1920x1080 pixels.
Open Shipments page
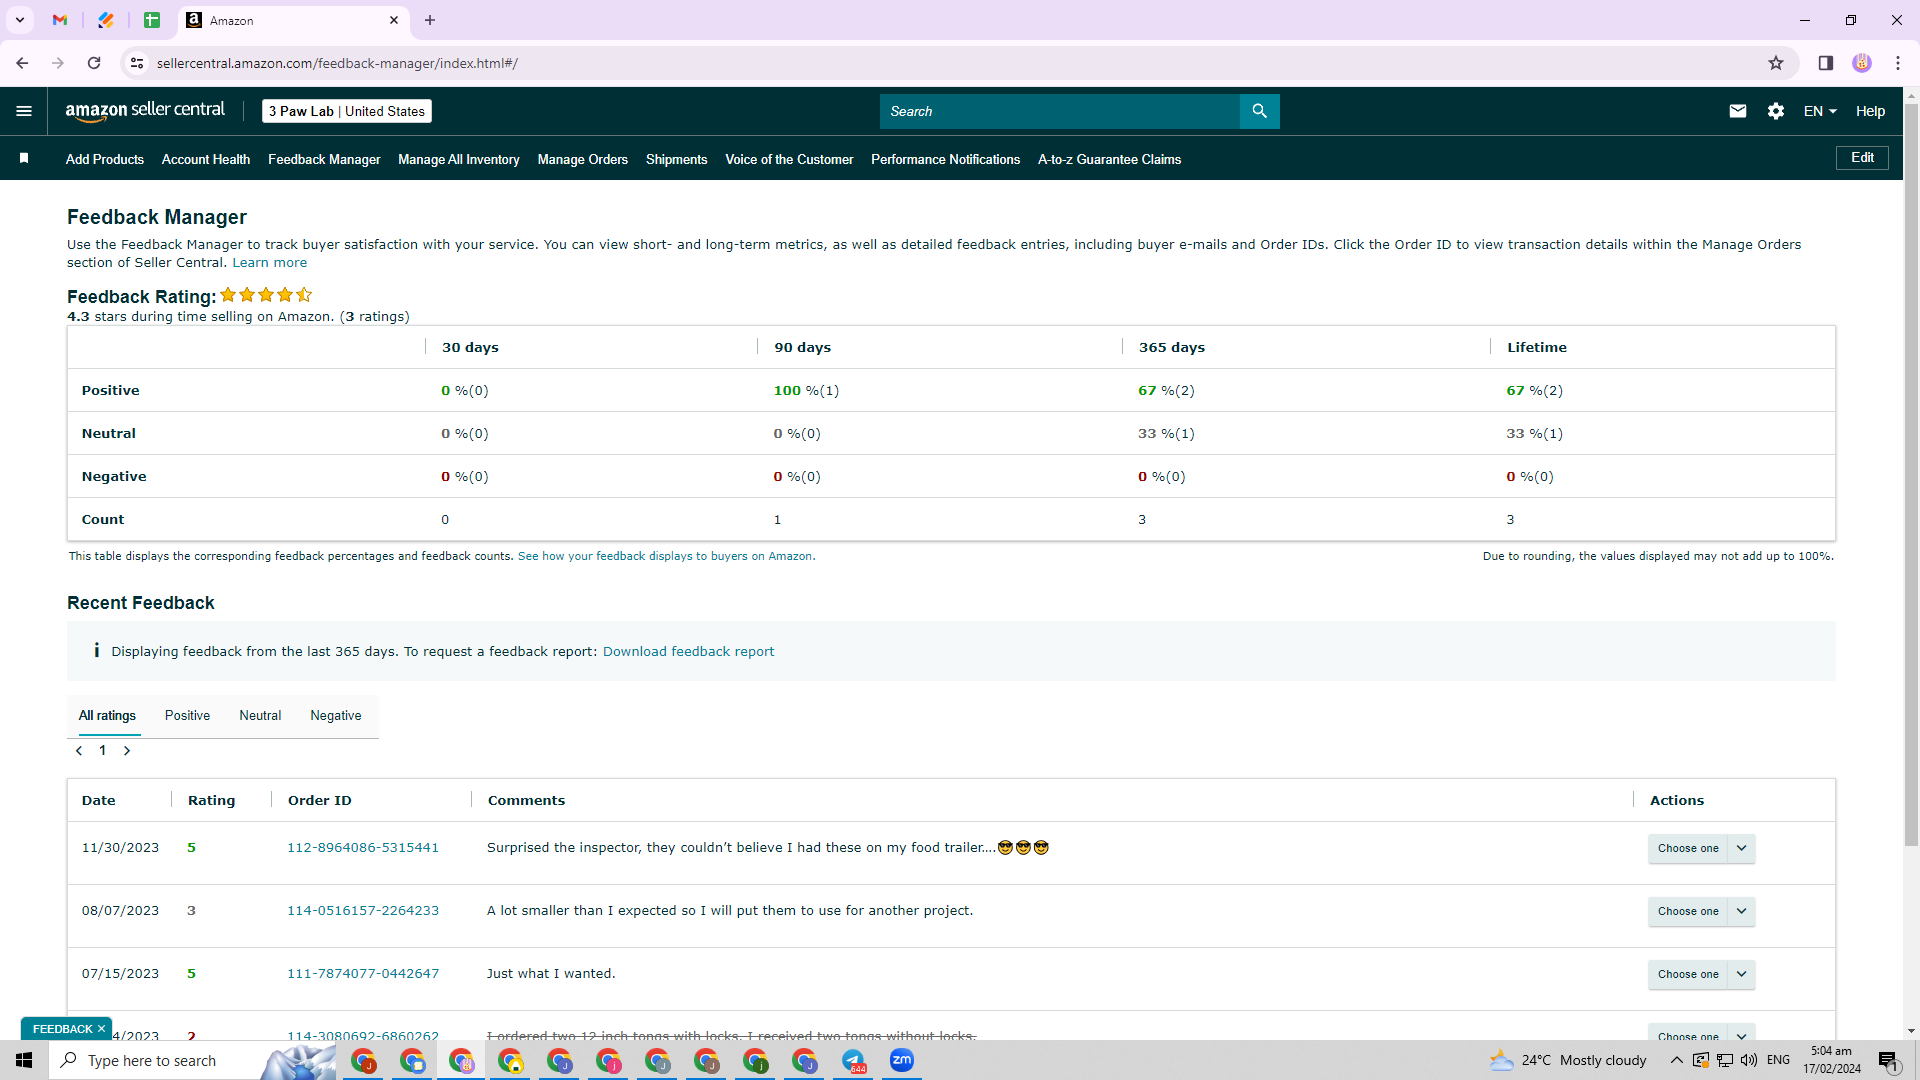click(x=677, y=159)
